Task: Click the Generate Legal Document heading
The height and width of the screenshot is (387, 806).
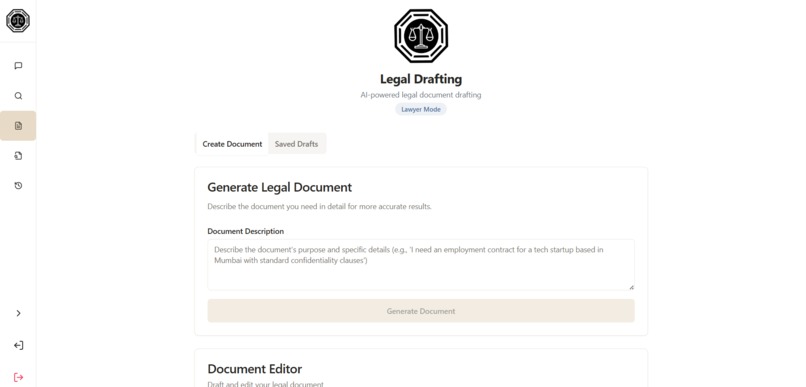Action: click(280, 187)
